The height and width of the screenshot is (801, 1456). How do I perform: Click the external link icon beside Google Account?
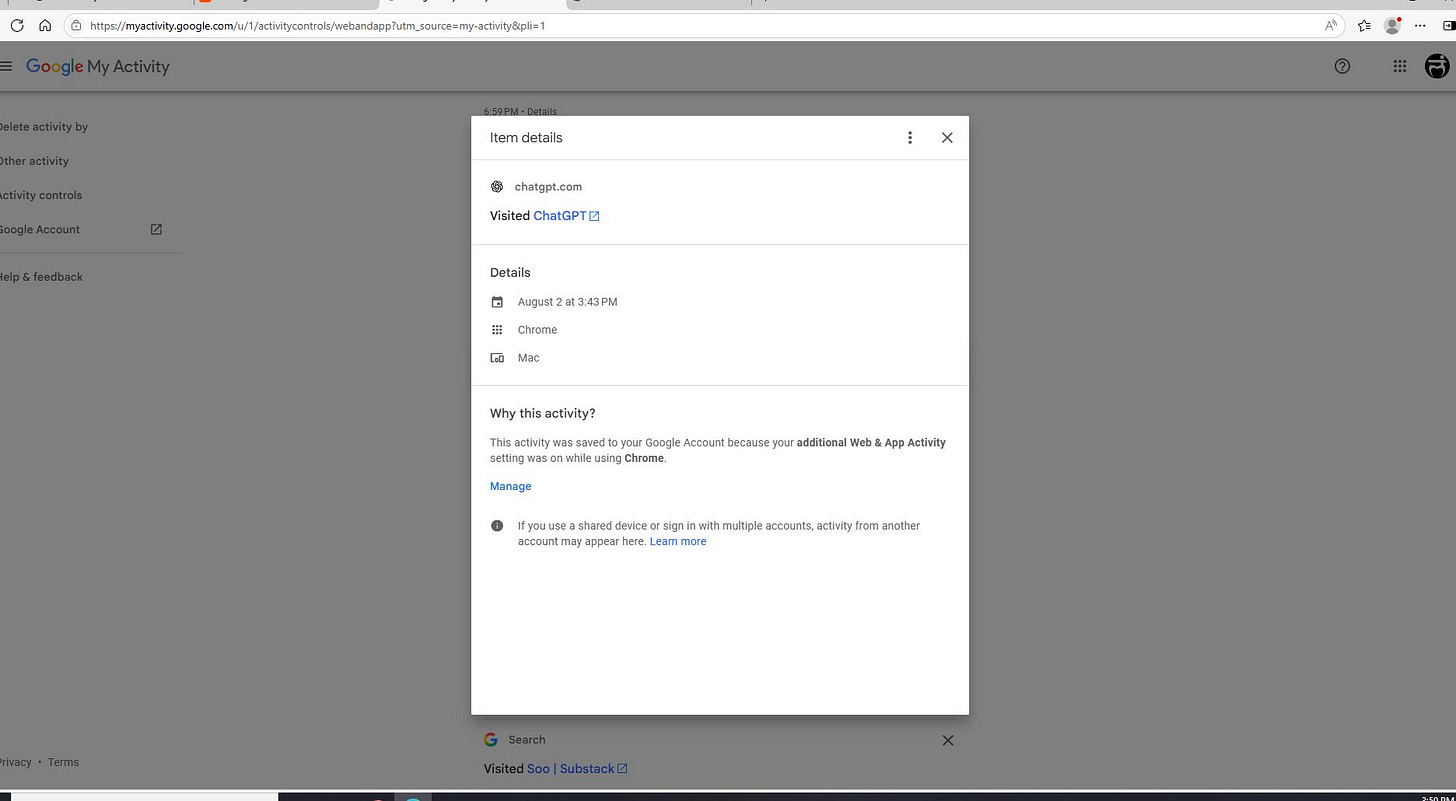[x=156, y=229]
